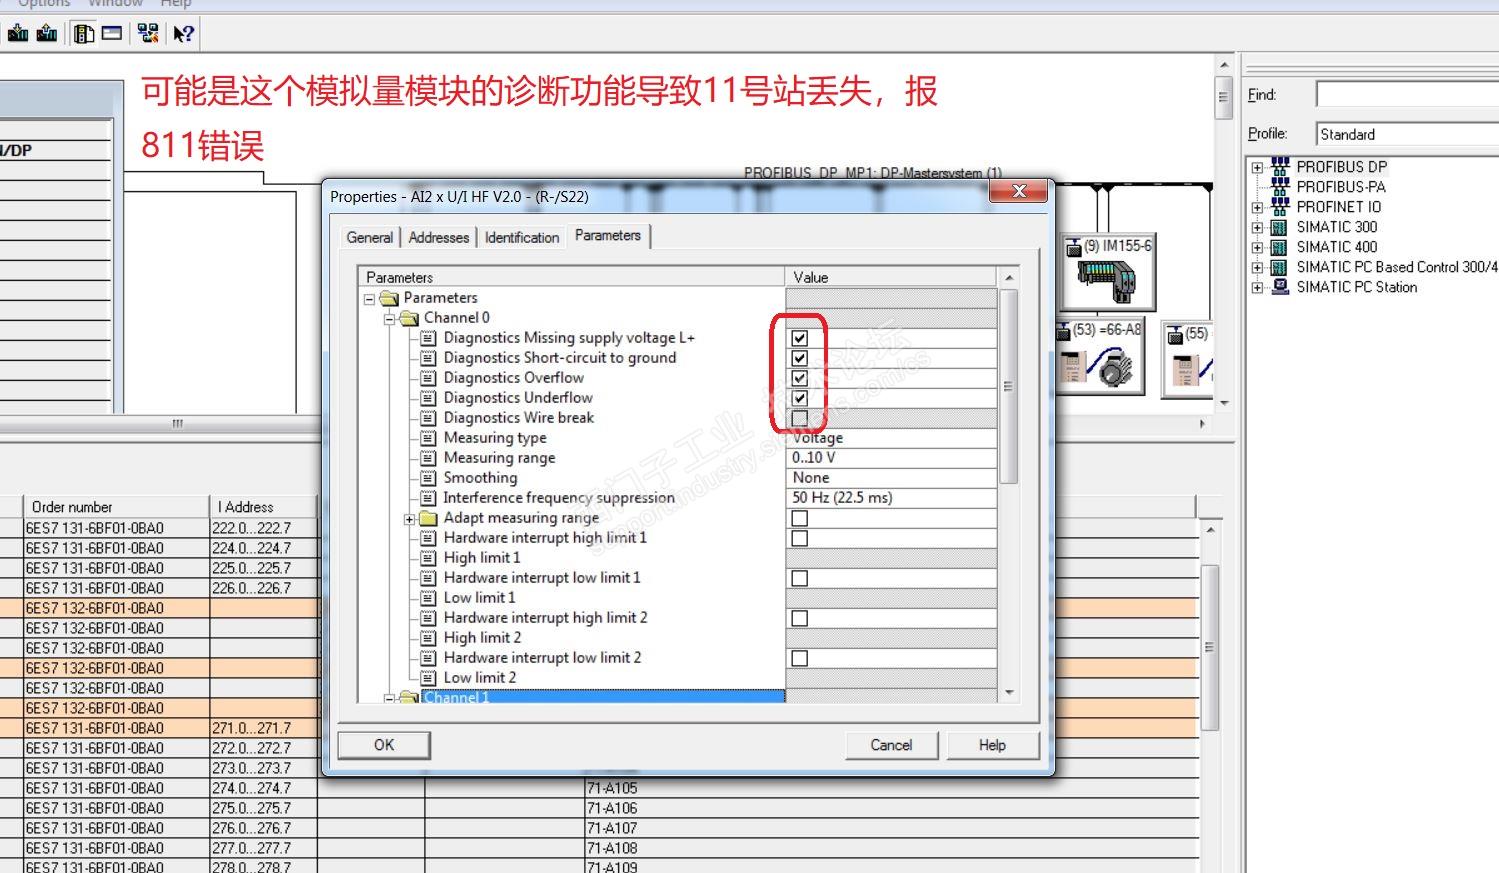Click the High limit 1 parameter icon
1499x873 pixels.
428,558
